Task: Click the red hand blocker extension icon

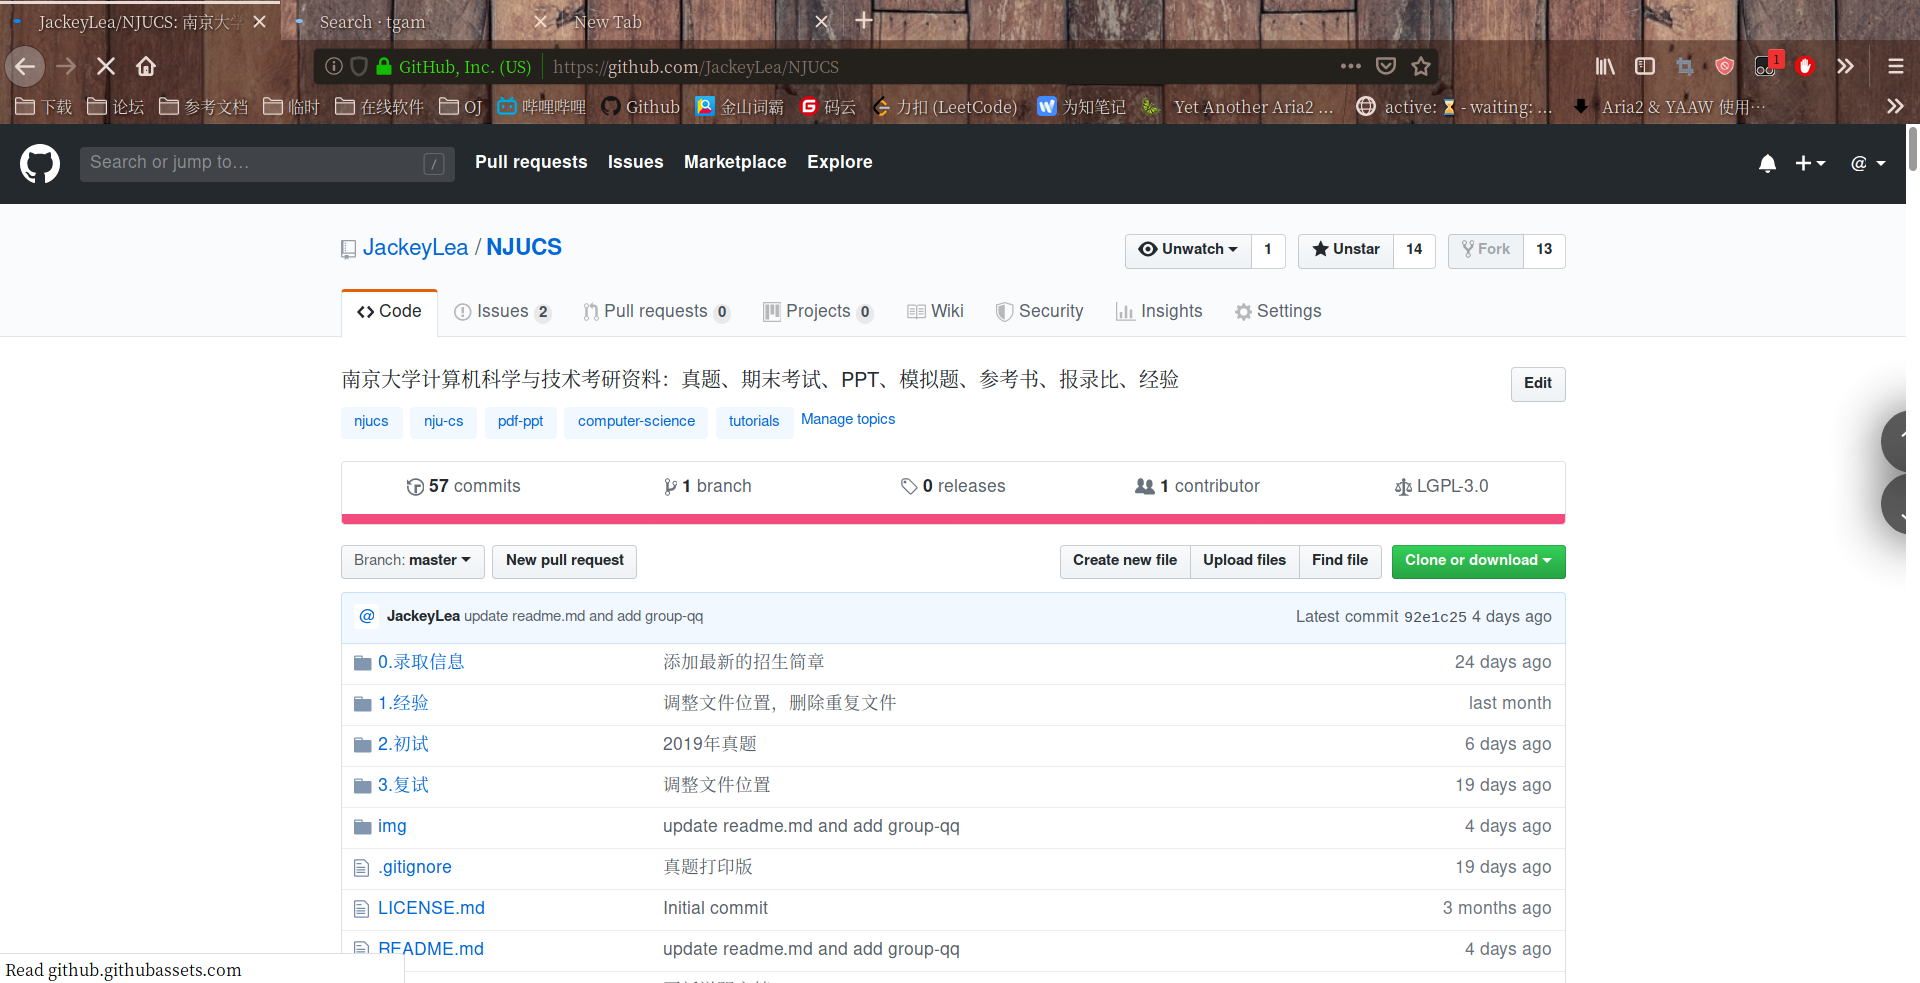Action: click(1805, 66)
